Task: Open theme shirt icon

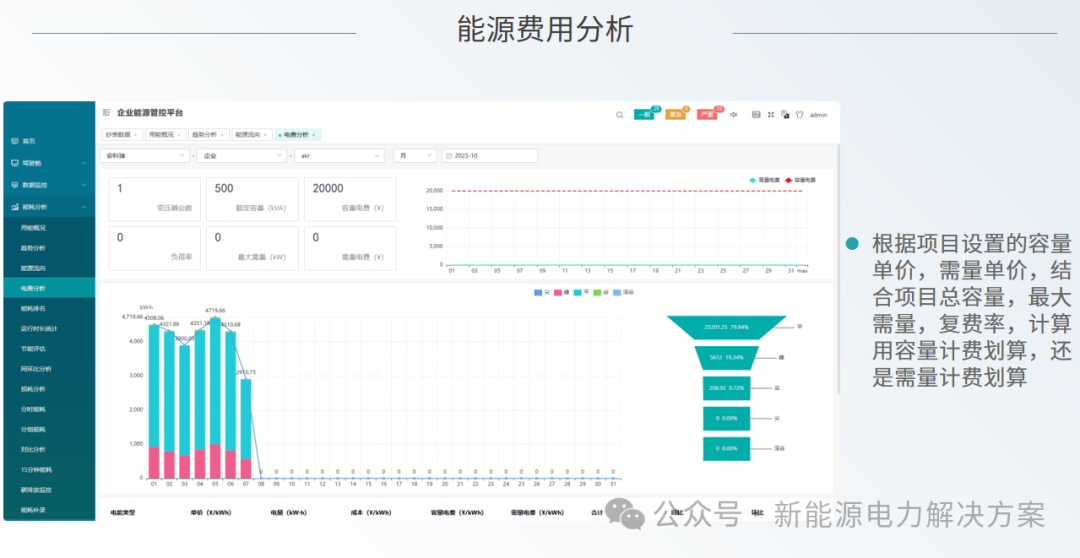Action: pos(800,114)
